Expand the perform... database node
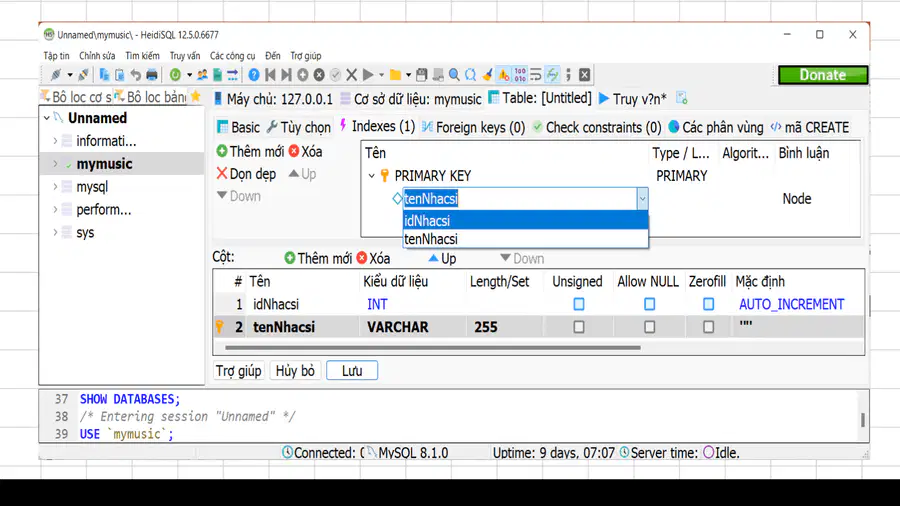Viewport: 900px width, 506px height. point(55,210)
